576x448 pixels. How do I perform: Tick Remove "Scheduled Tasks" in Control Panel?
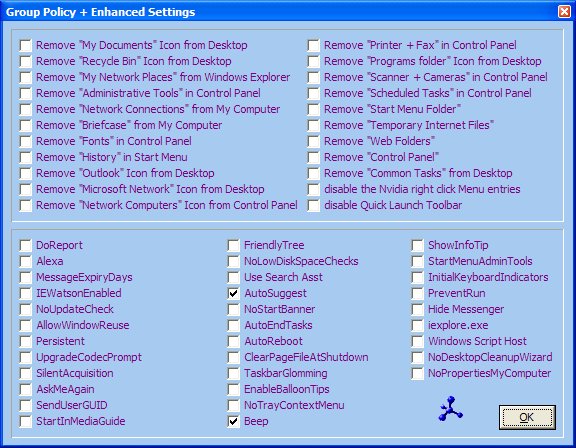coord(313,93)
